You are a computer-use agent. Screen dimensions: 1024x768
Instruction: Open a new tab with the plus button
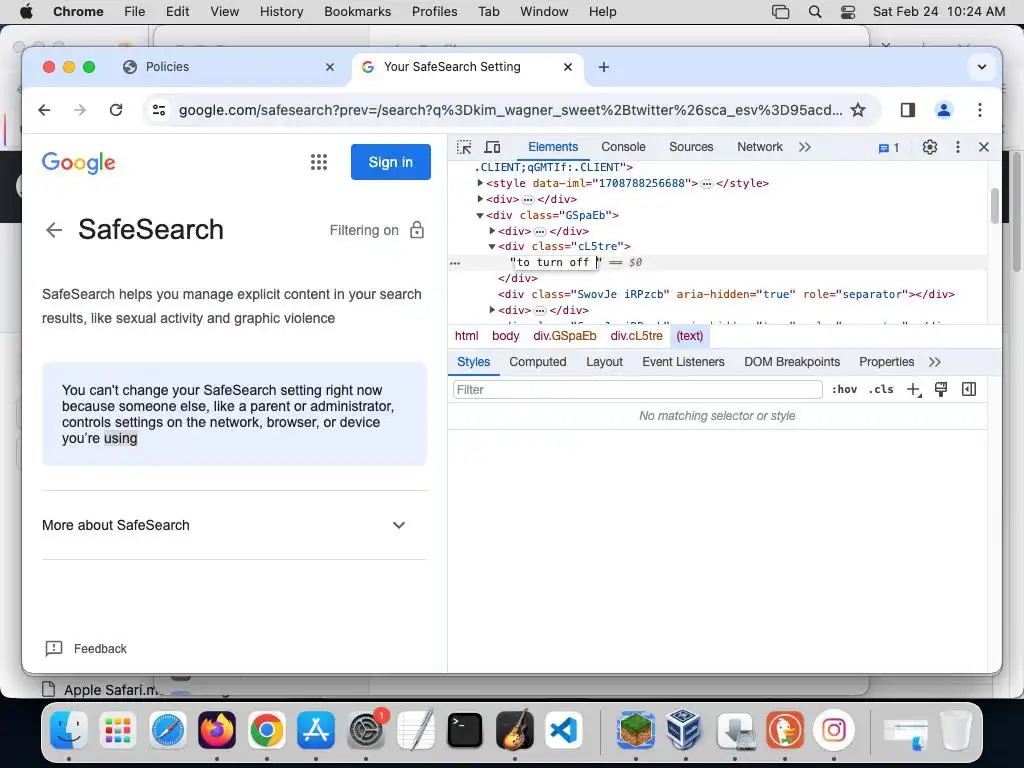point(604,67)
